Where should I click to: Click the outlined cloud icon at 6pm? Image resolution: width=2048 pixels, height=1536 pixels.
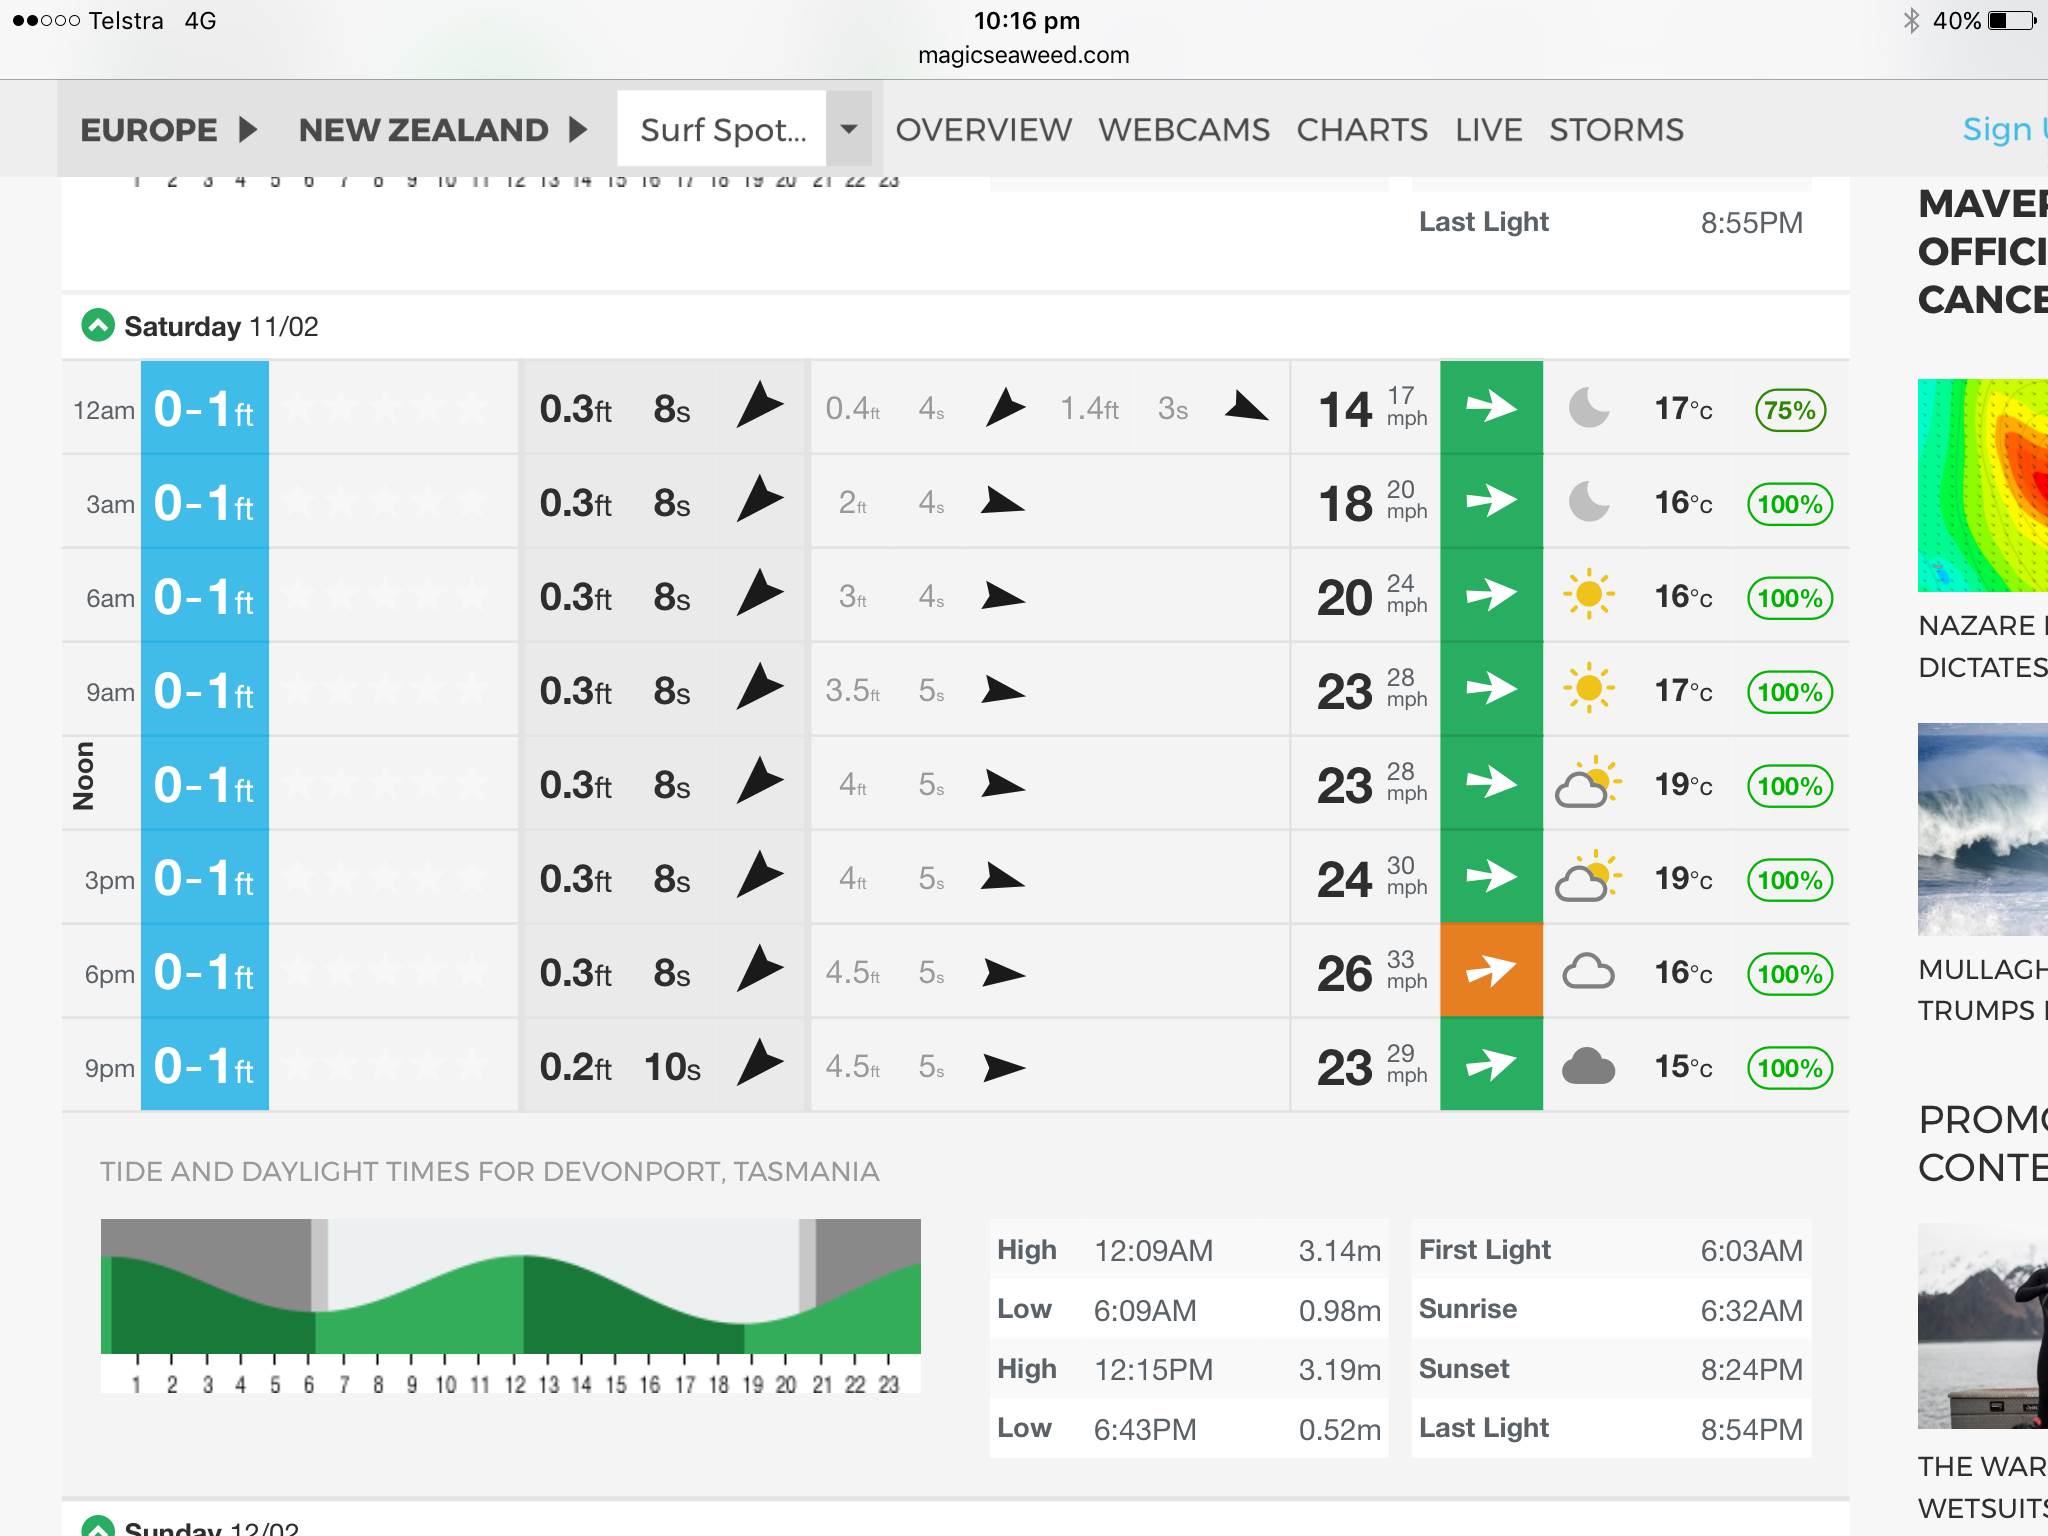1588,971
